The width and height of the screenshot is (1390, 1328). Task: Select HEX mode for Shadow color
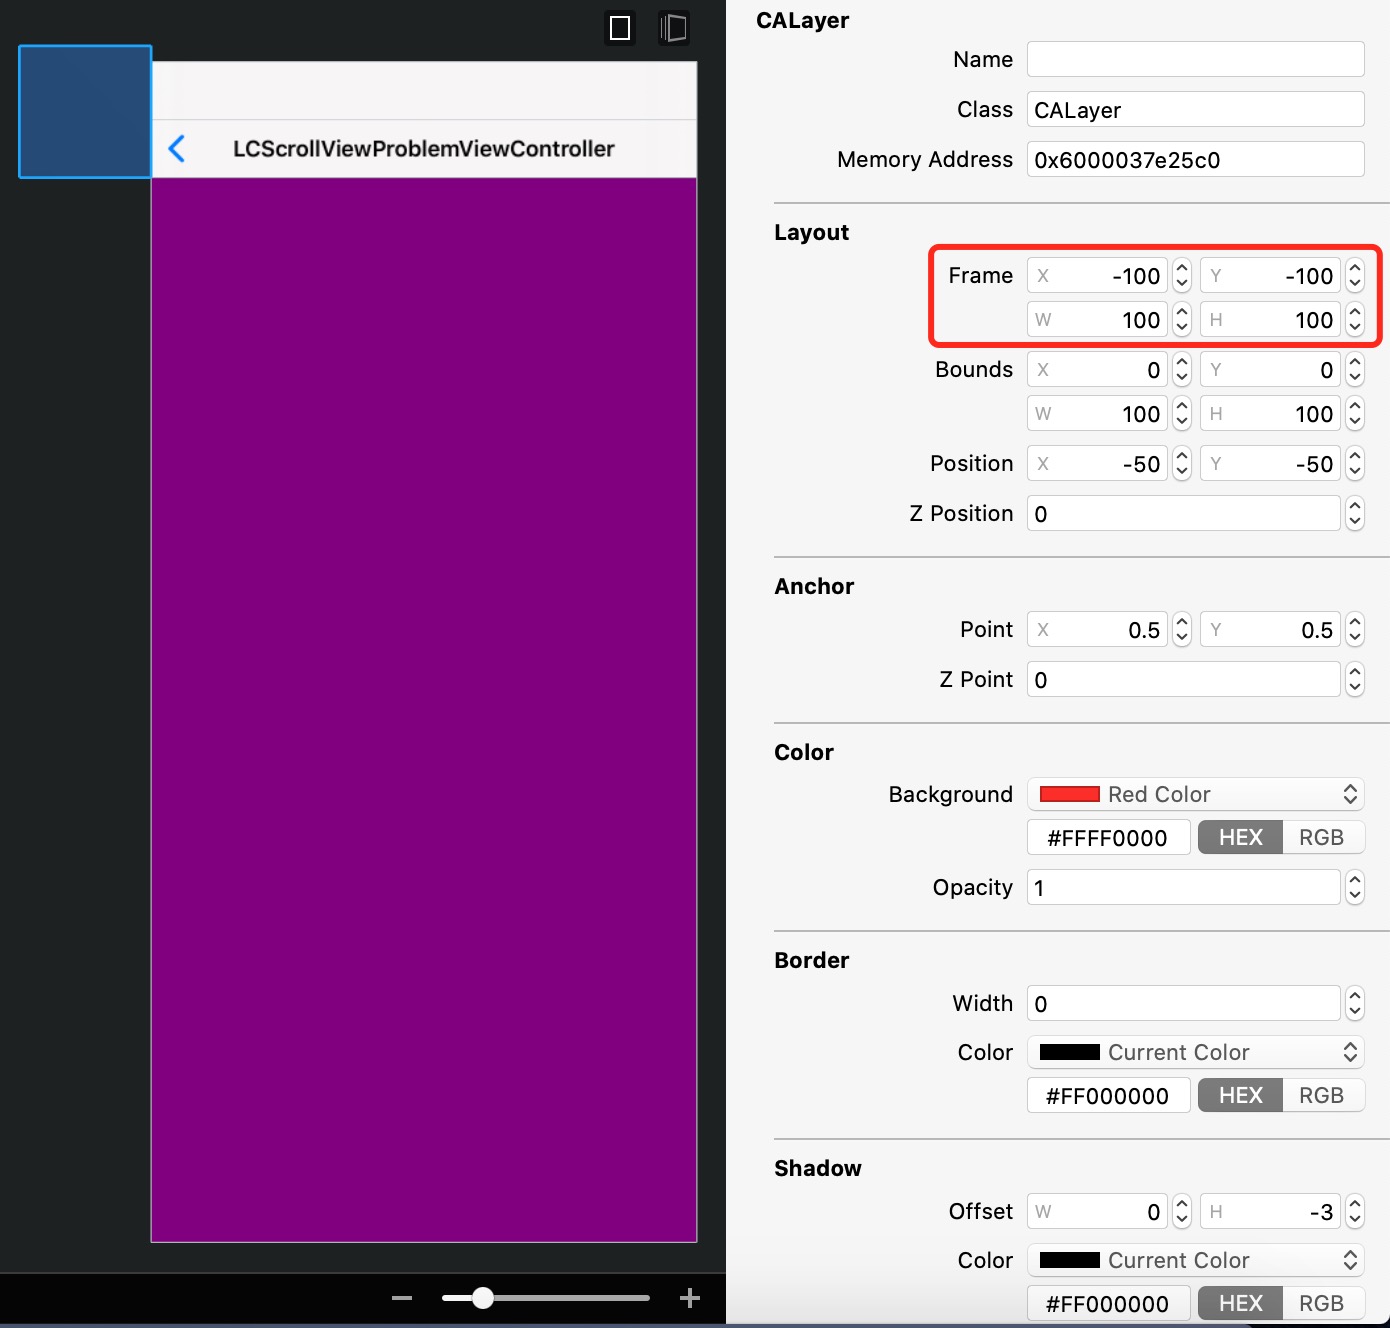pos(1240,1303)
